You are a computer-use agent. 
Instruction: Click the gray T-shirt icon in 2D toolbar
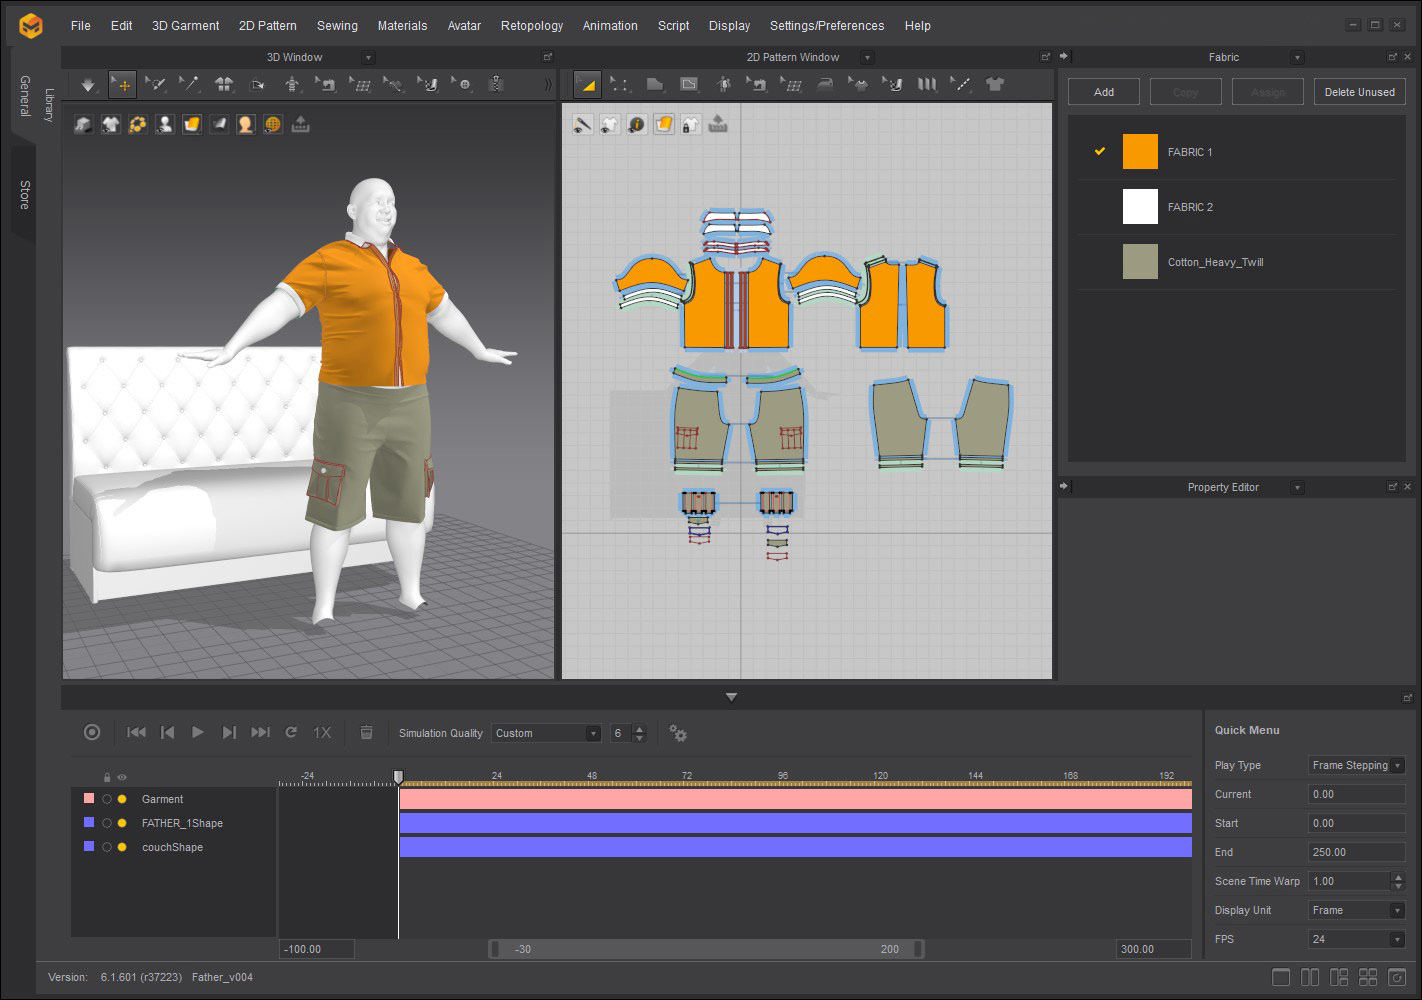994,85
